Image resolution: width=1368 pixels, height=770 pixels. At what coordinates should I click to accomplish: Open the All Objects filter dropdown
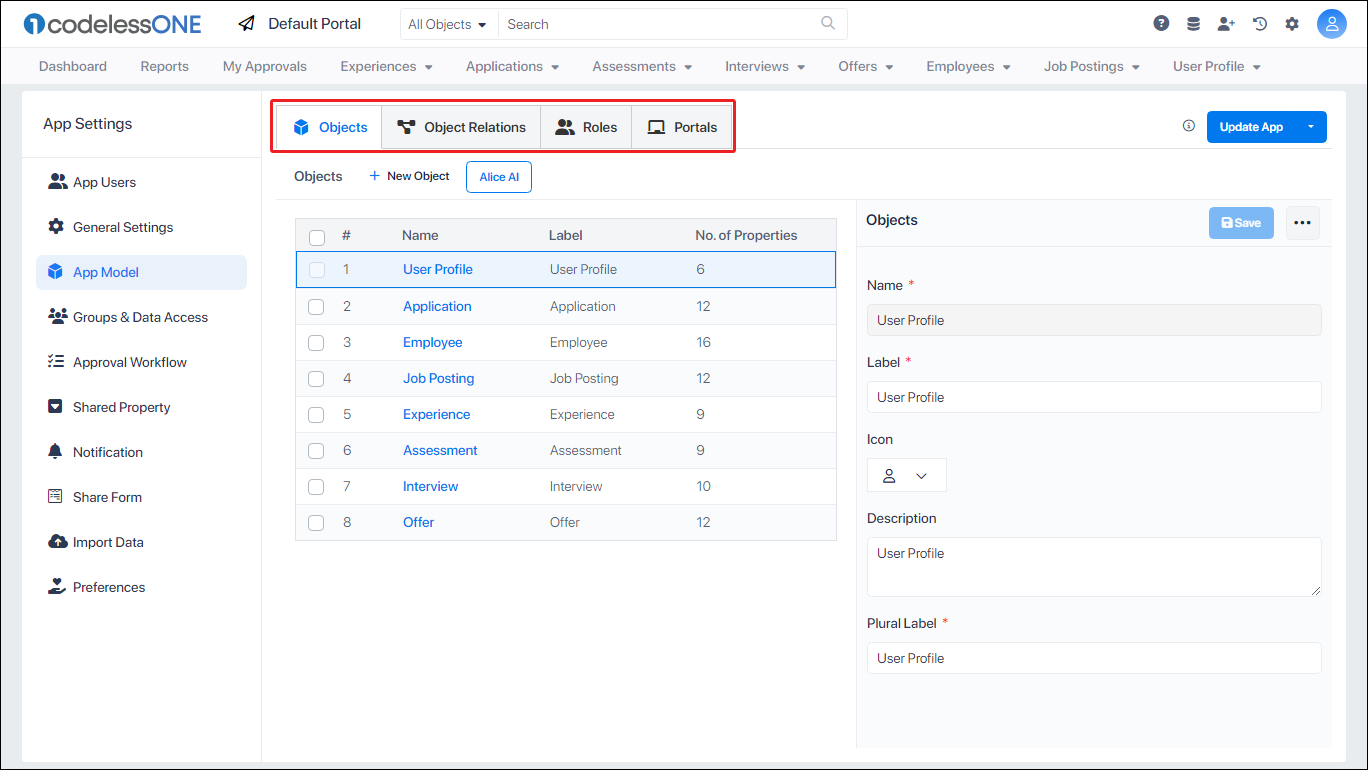(x=447, y=23)
